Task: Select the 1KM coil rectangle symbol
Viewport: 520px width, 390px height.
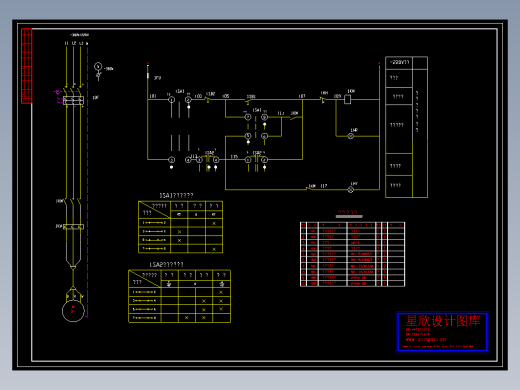Action: pyautogui.click(x=347, y=99)
